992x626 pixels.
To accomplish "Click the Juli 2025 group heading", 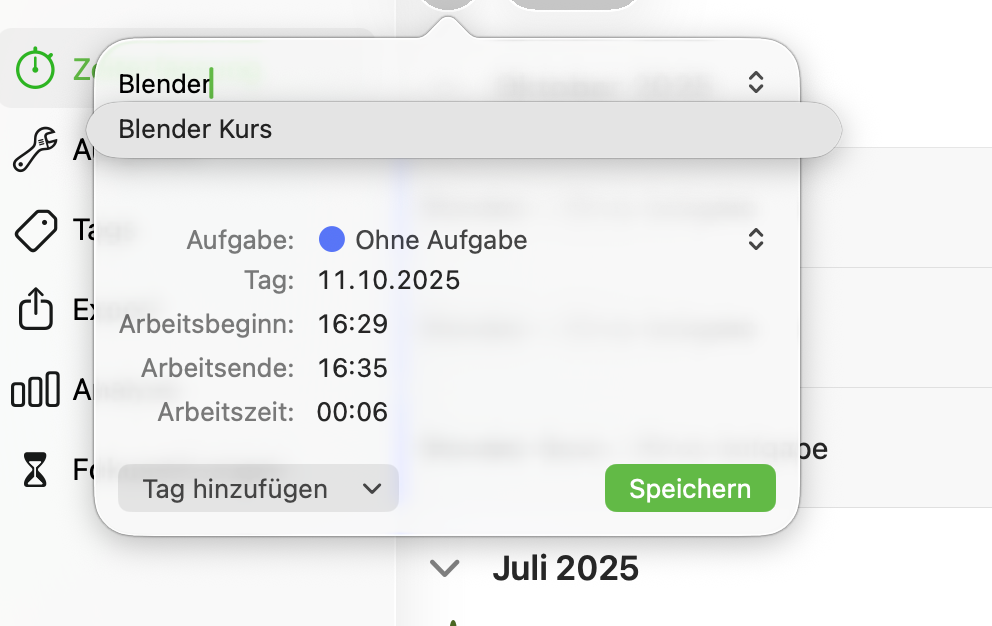I will coord(565,569).
